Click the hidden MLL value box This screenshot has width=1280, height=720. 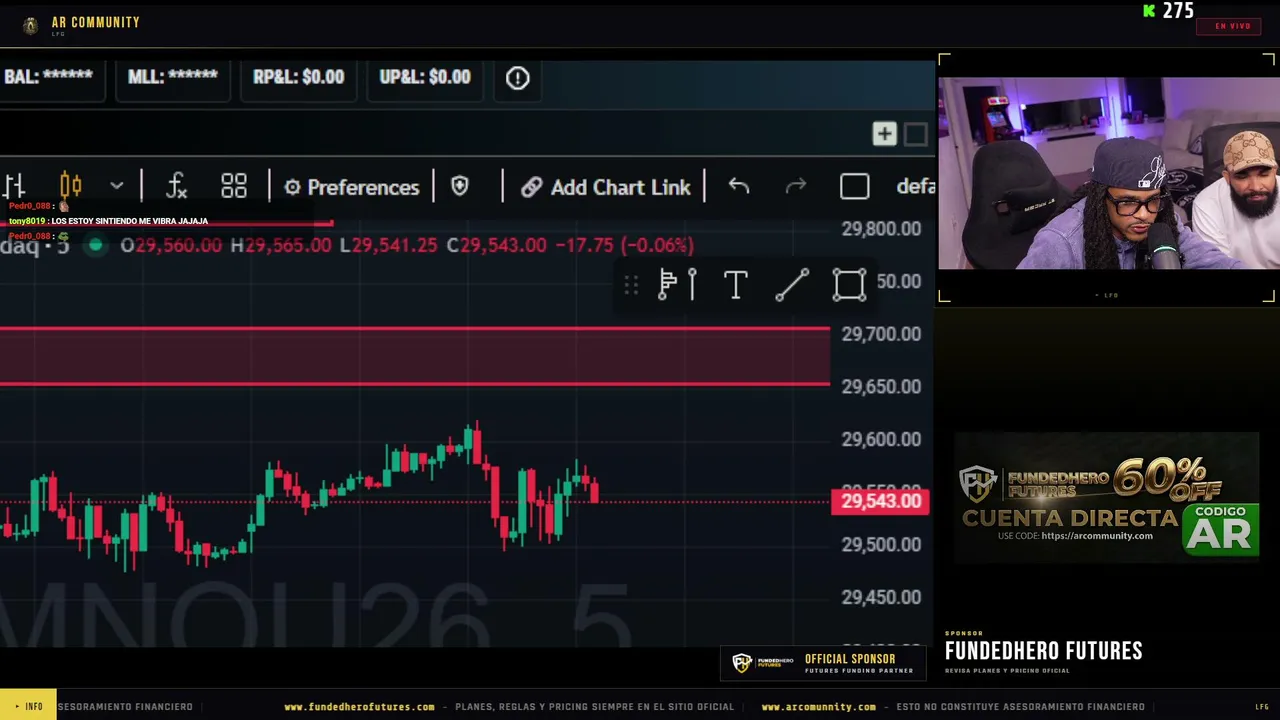pyautogui.click(x=173, y=78)
